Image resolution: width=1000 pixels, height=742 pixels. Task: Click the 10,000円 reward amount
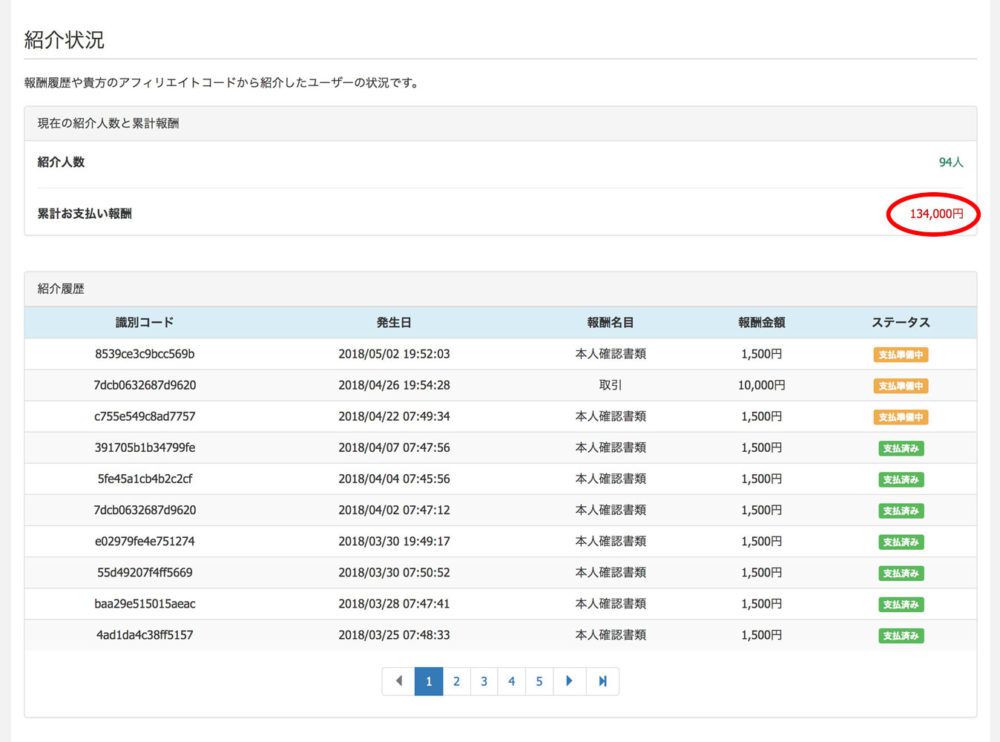pyautogui.click(x=761, y=385)
